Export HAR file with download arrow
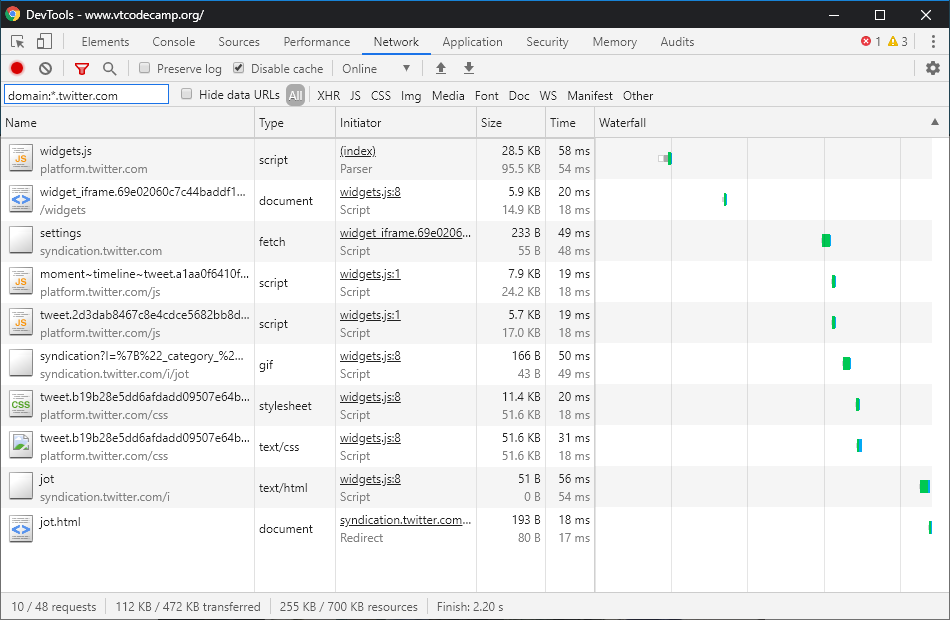This screenshot has width=950, height=620. tap(469, 68)
